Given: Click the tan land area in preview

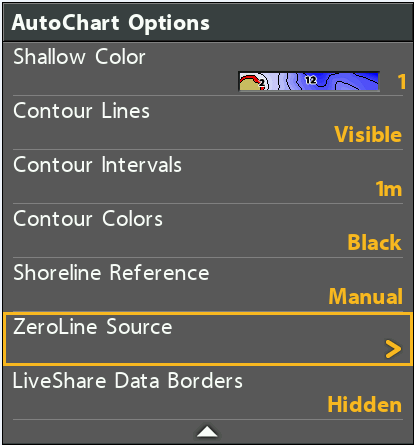Looking at the screenshot, I should pos(248,85).
